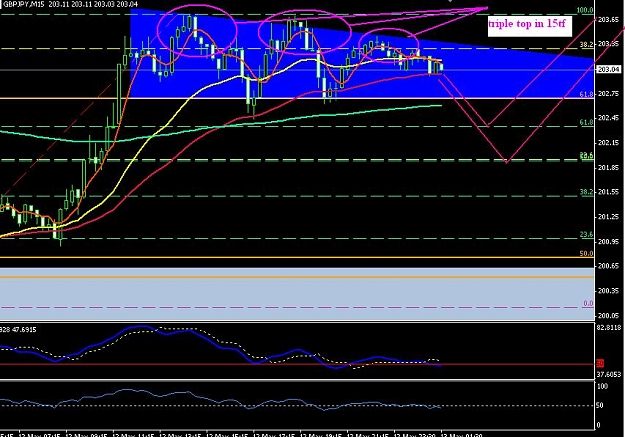
Task: Select the Fibonacci 61.8 label beside 202.45
Action: 586,122
